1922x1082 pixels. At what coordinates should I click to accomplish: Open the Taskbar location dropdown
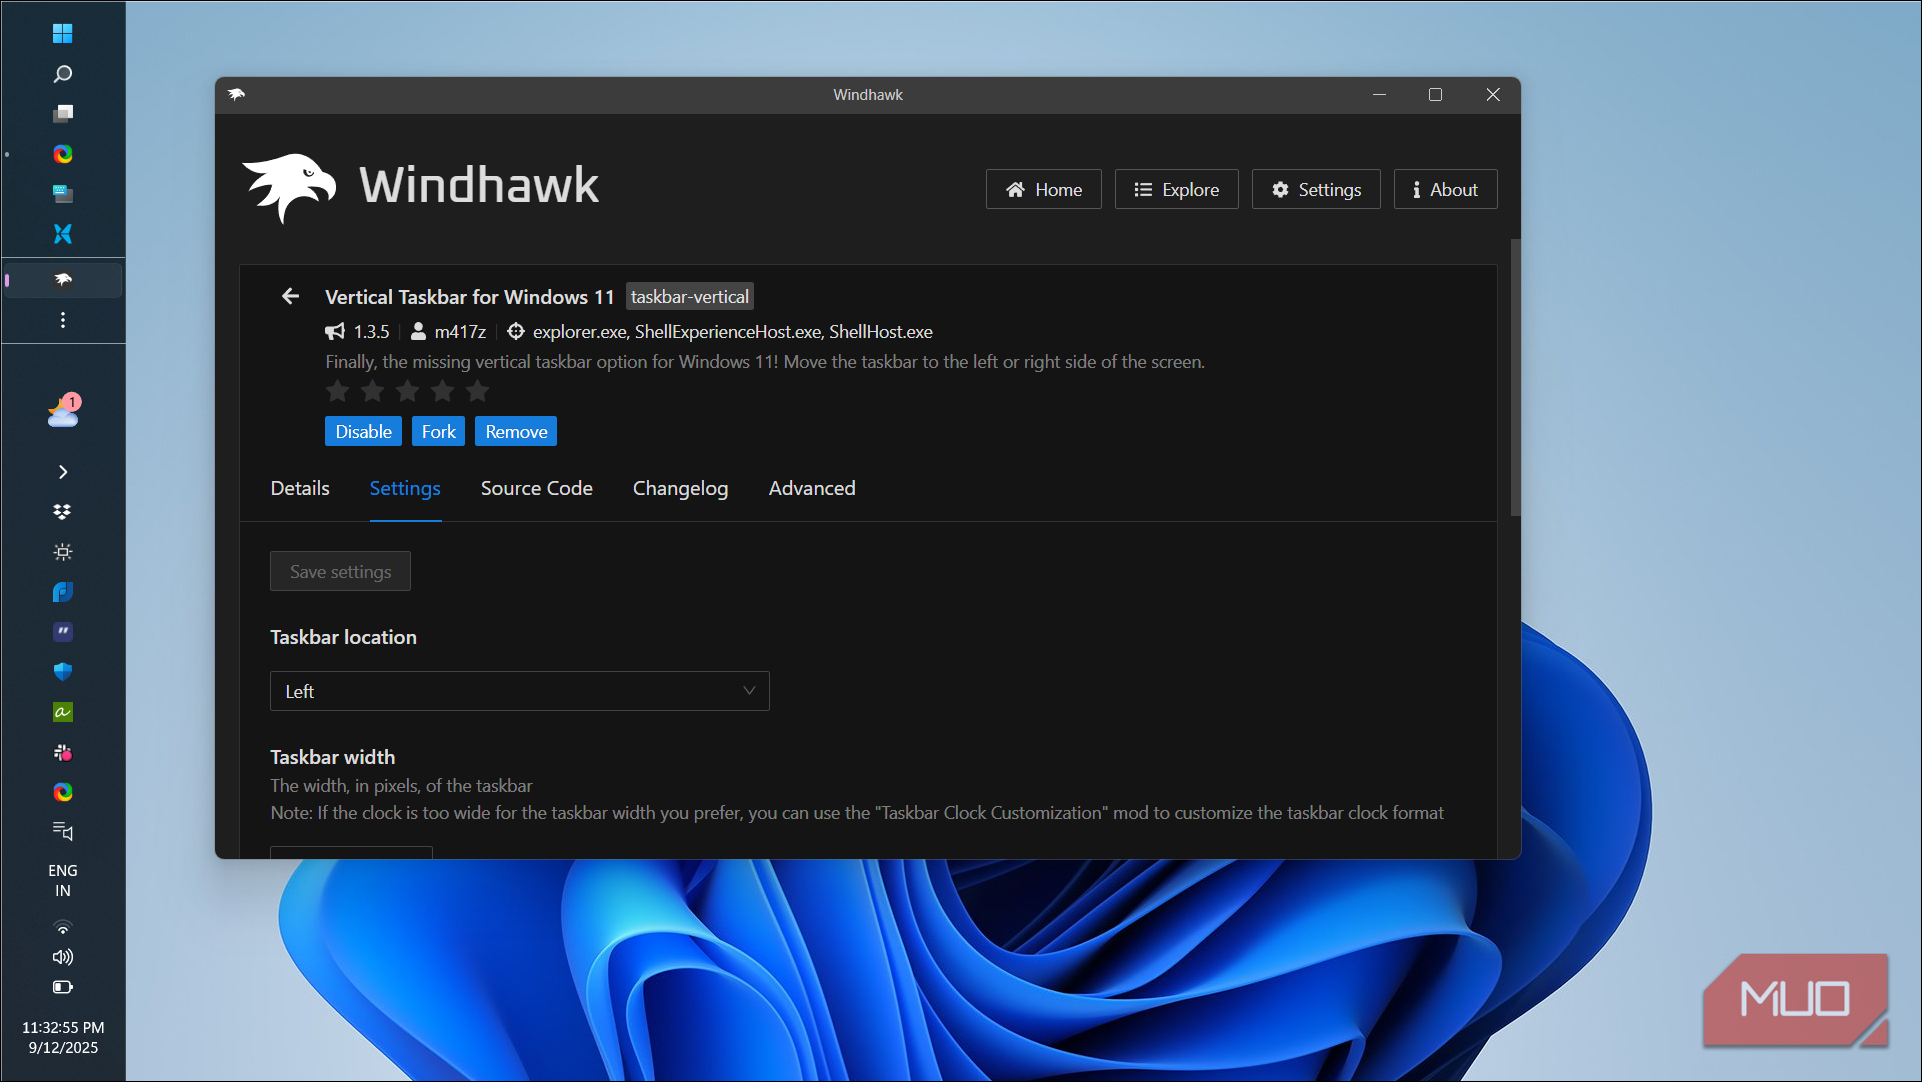click(x=519, y=691)
